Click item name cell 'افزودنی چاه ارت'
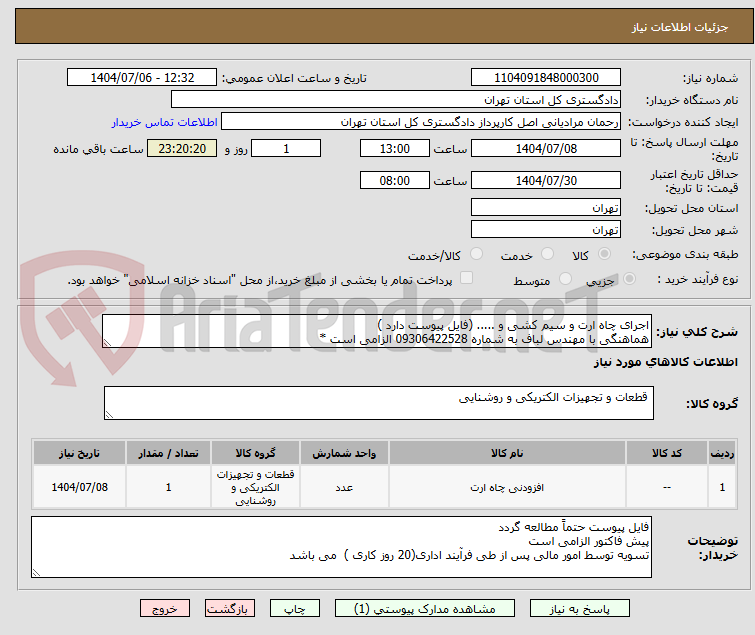This screenshot has width=755, height=635. 507,487
